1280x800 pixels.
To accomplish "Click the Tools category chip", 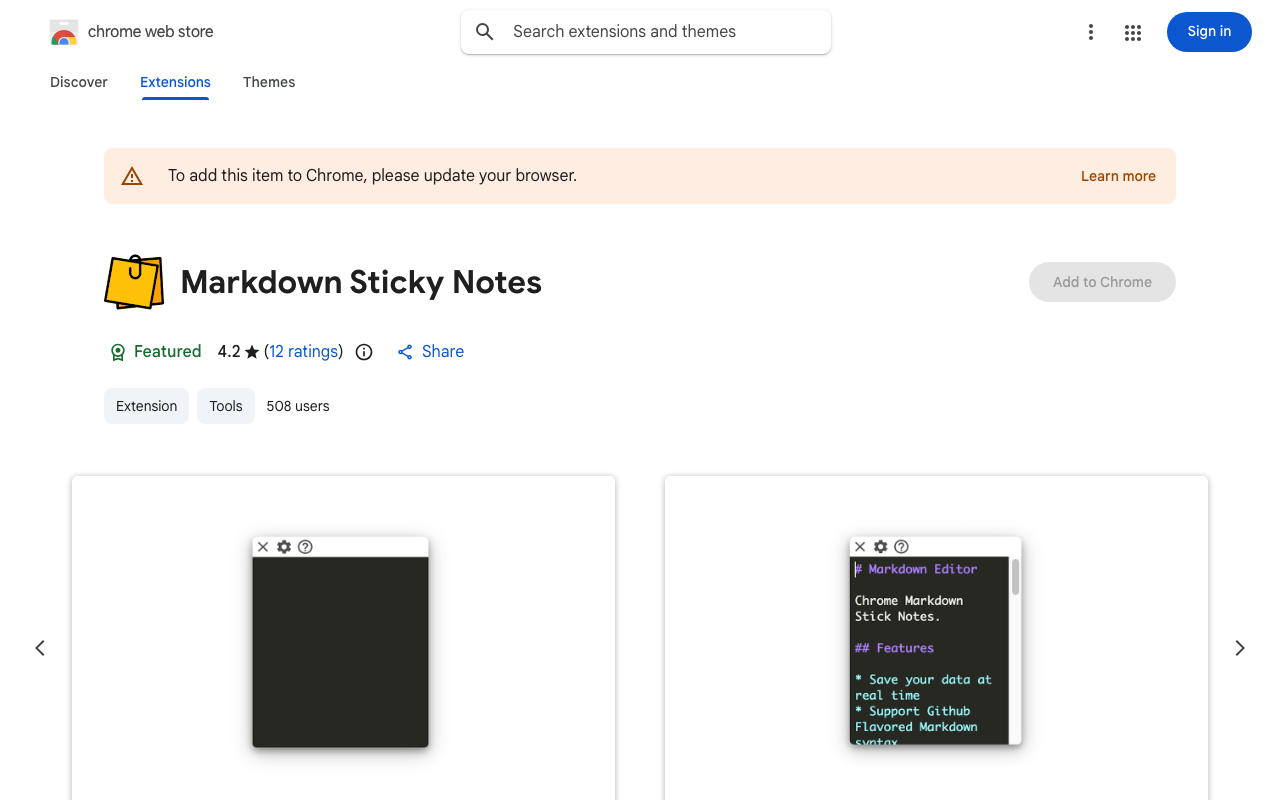I will 226,406.
